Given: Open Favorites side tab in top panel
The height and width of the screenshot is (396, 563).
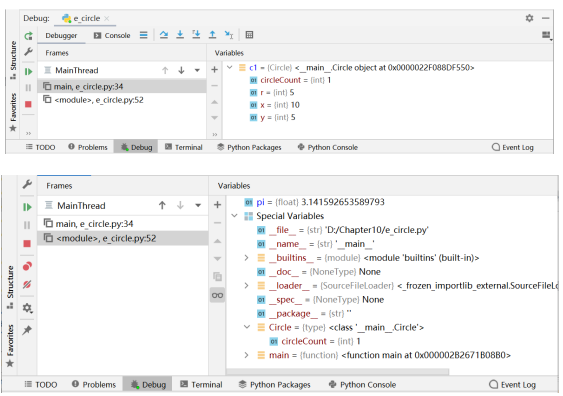Looking at the screenshot, I should [13, 112].
